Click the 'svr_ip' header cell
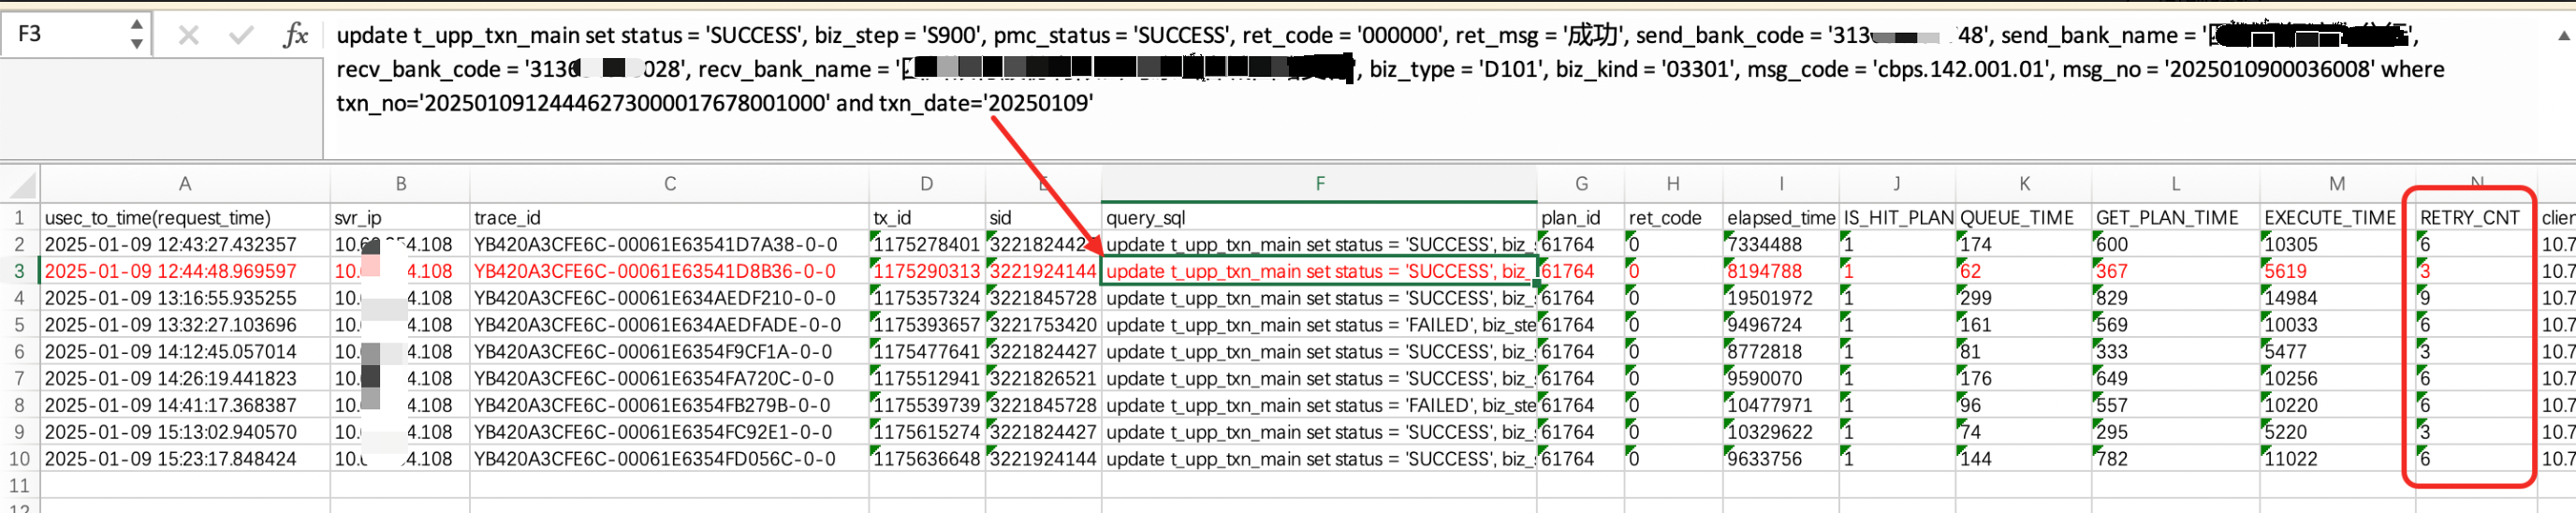The width and height of the screenshot is (2576, 513). pyautogui.click(x=400, y=218)
